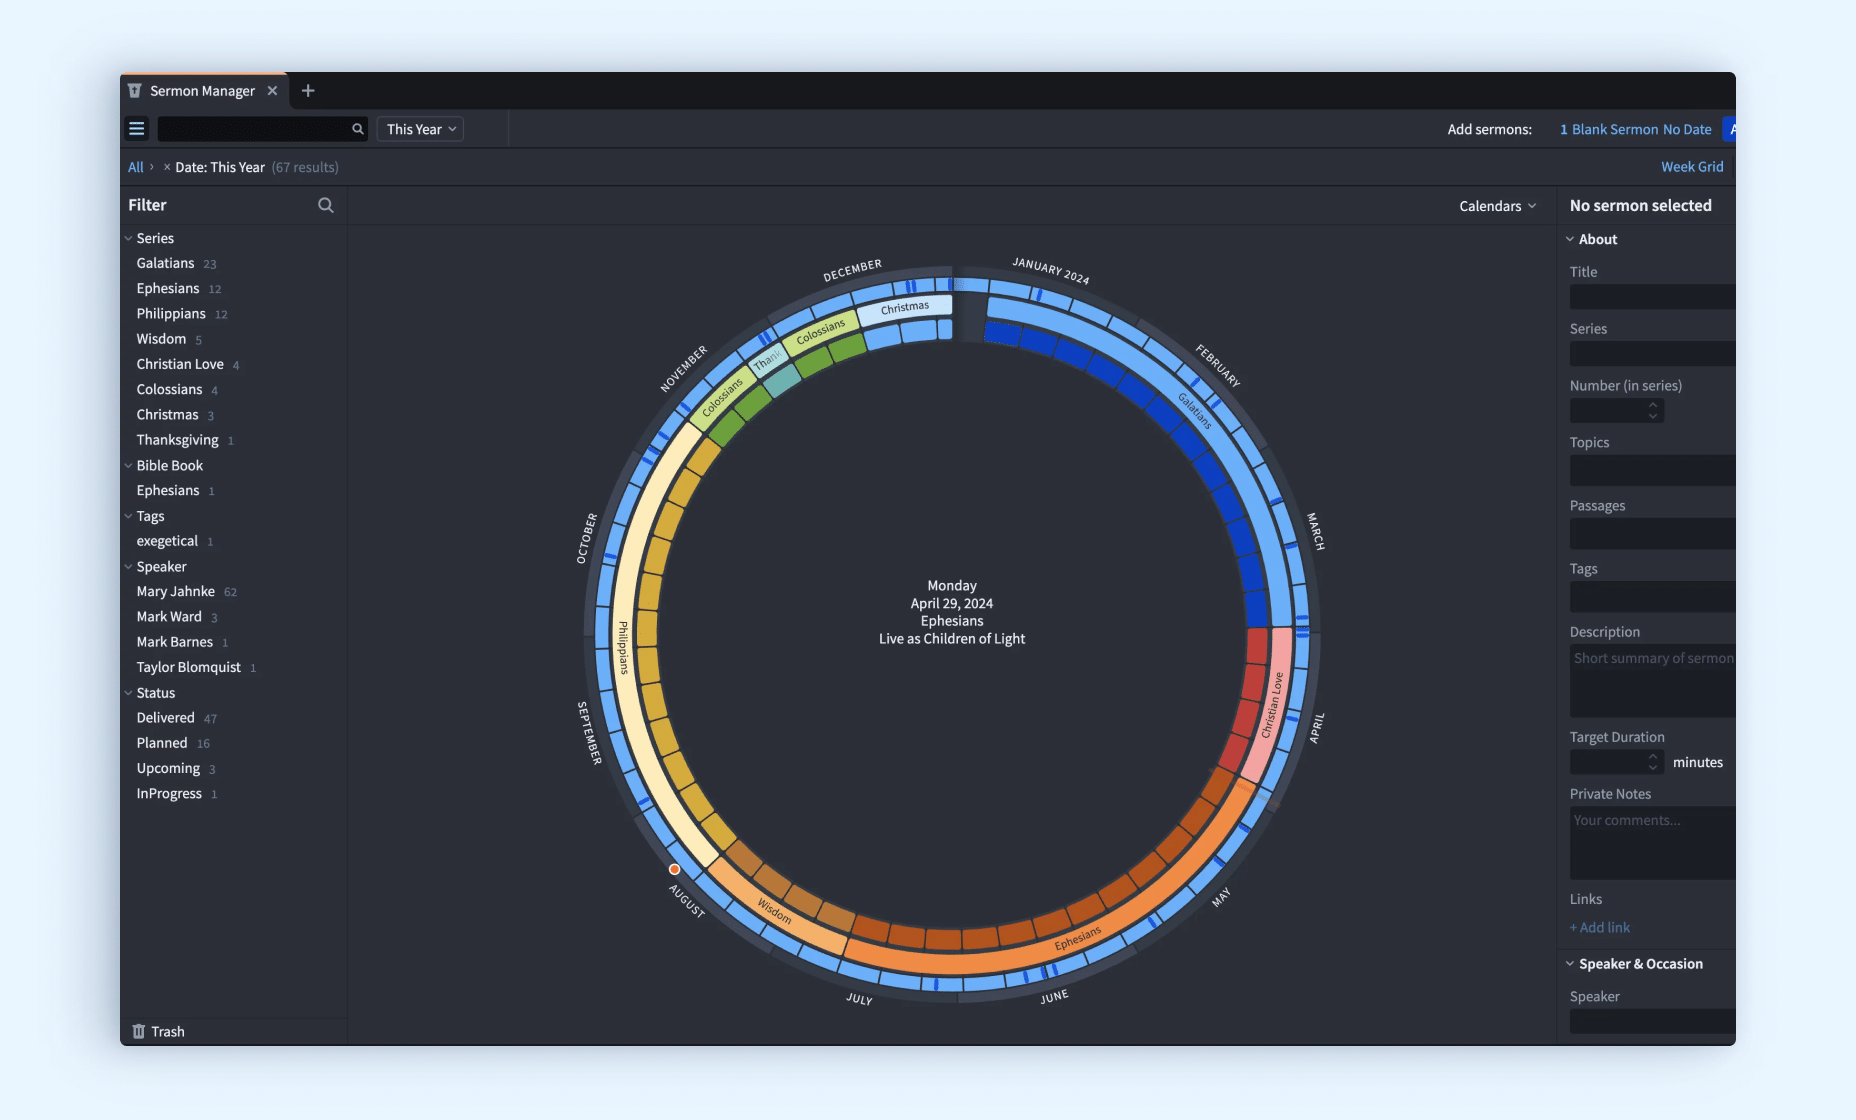Increment the Number in series stepper

coord(1653,405)
